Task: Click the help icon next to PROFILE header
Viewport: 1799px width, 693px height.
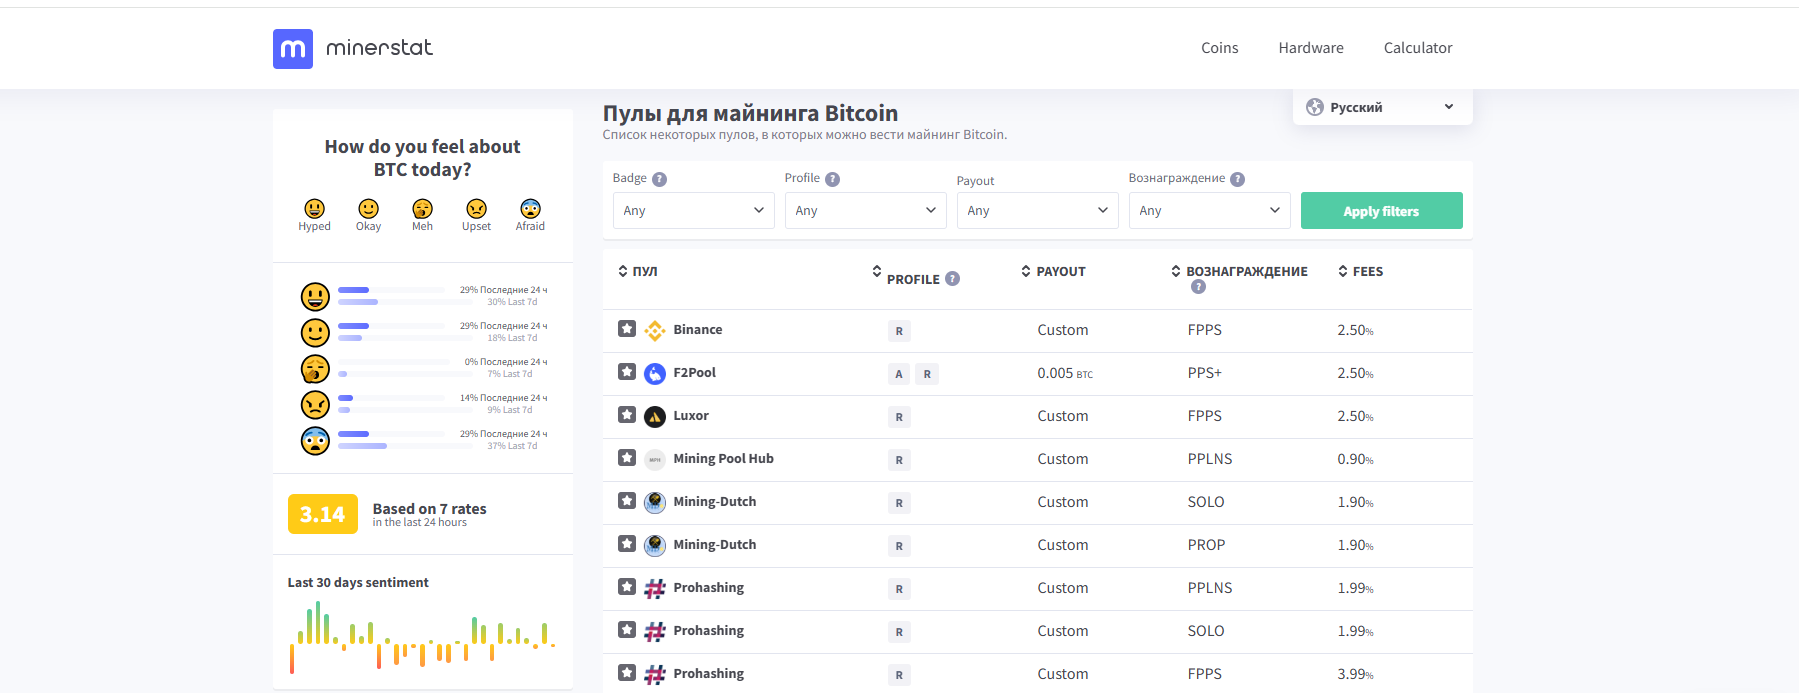Action: [x=952, y=279]
